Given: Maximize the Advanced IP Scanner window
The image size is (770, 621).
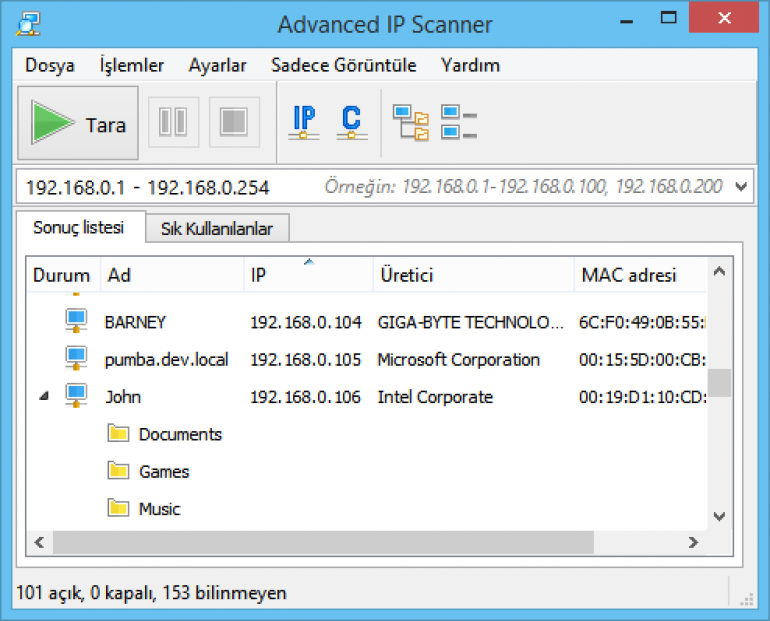Looking at the screenshot, I should 668,19.
